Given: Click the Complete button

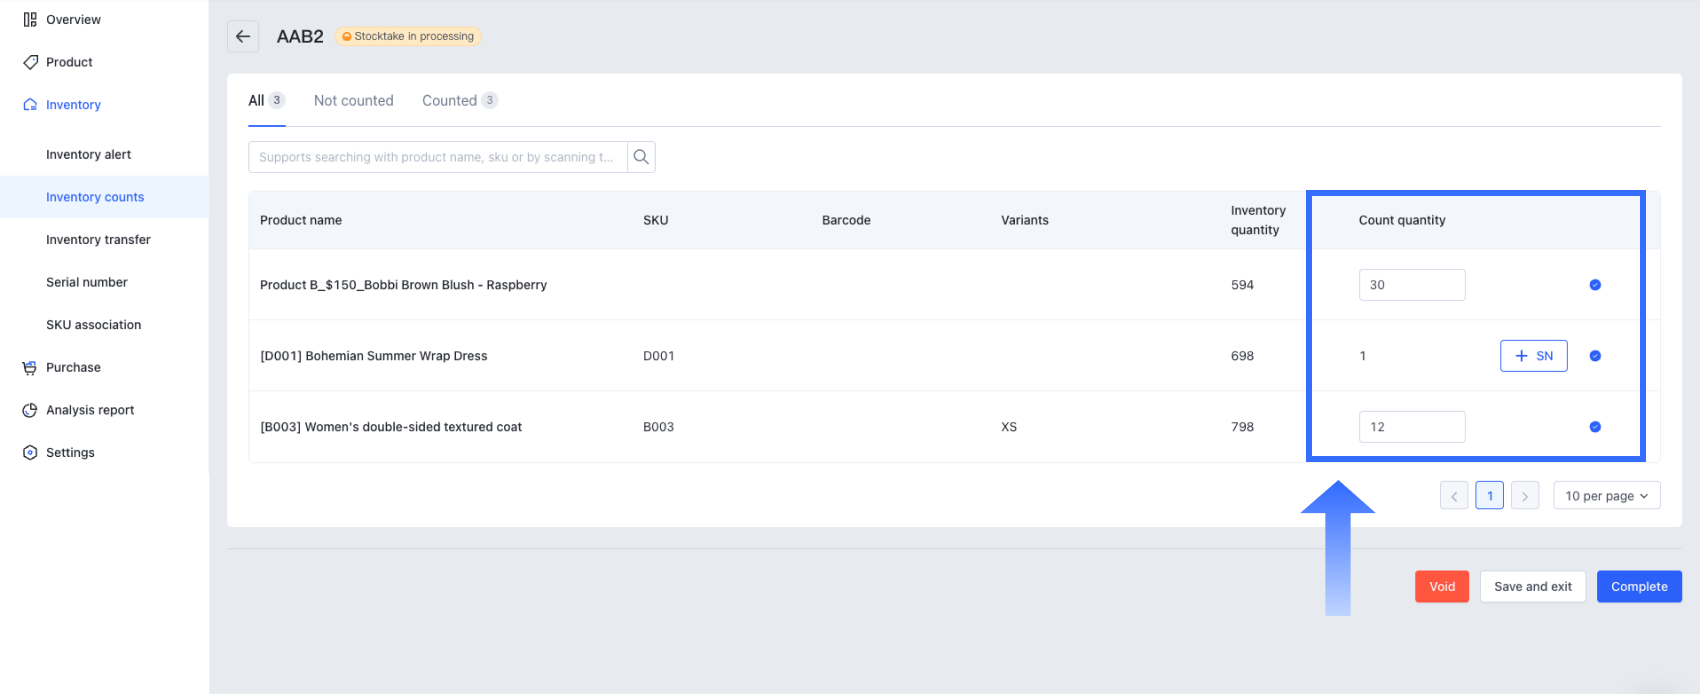Looking at the screenshot, I should 1639,587.
